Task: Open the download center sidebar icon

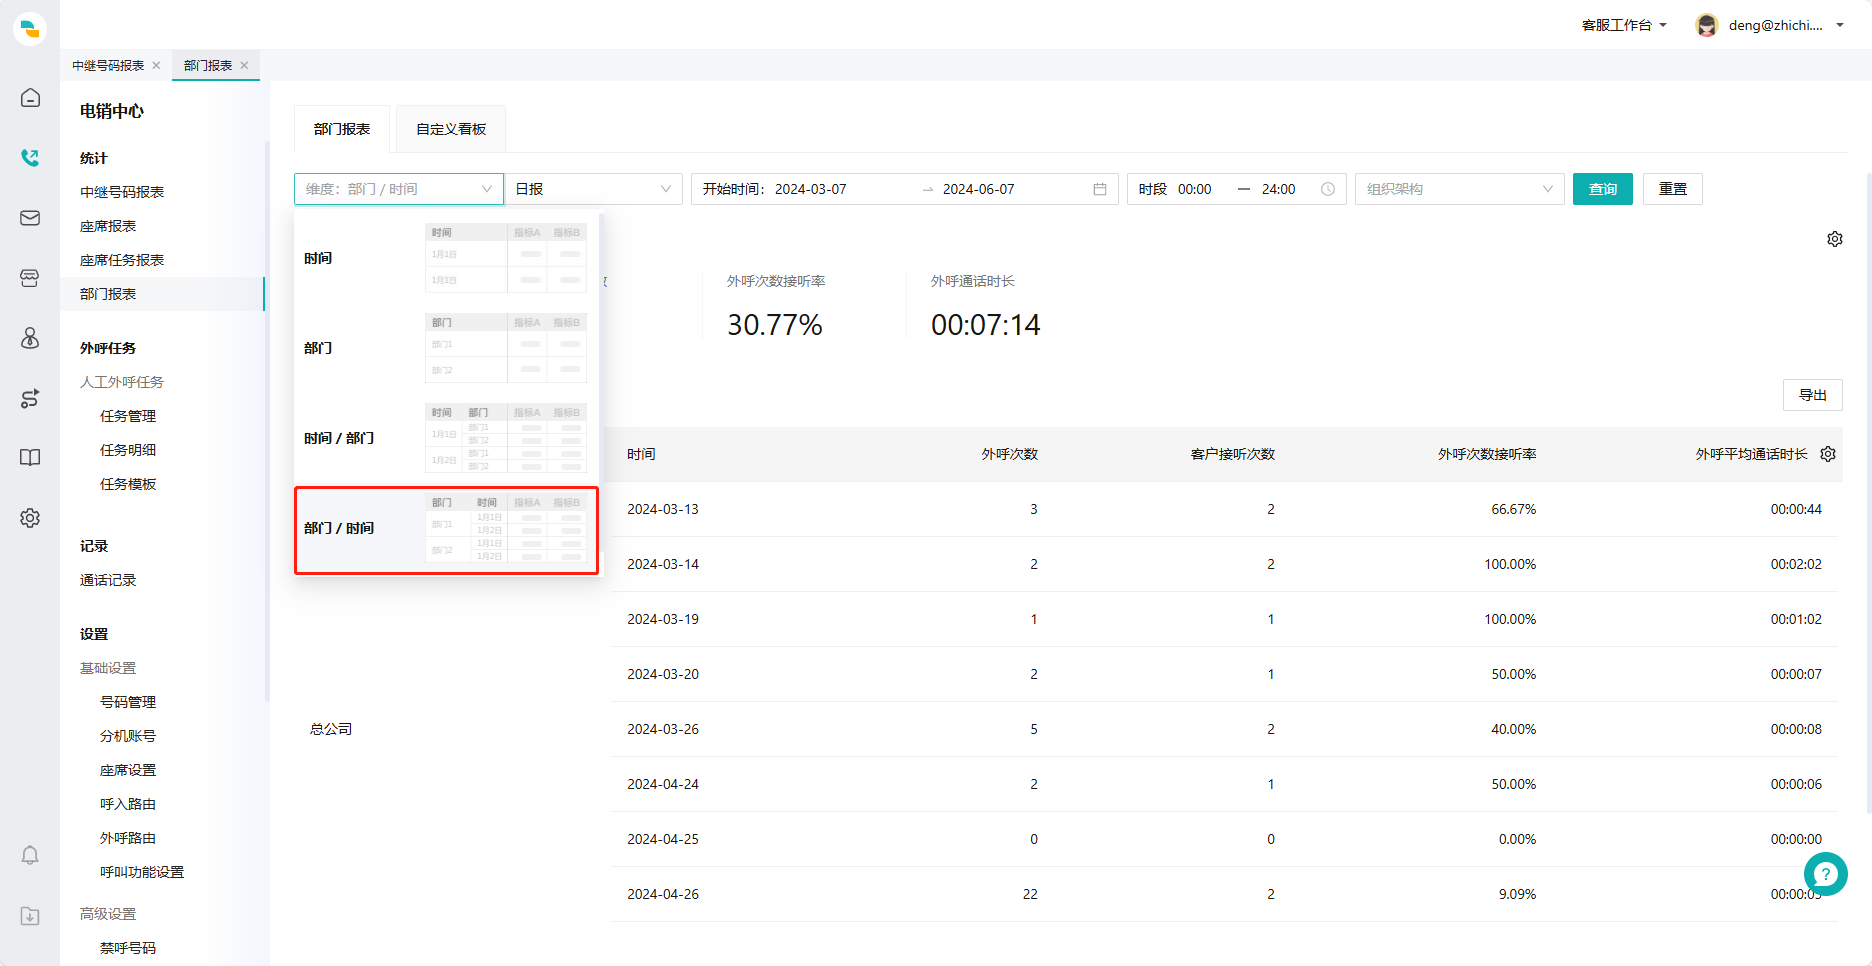Action: (30, 916)
